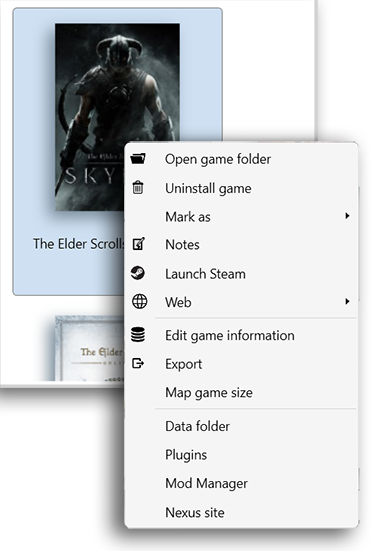
Task: Open Data folder entry
Action: point(241,426)
